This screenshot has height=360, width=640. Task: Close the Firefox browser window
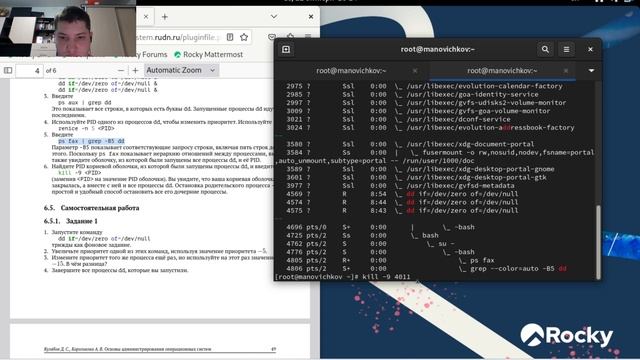point(311,17)
